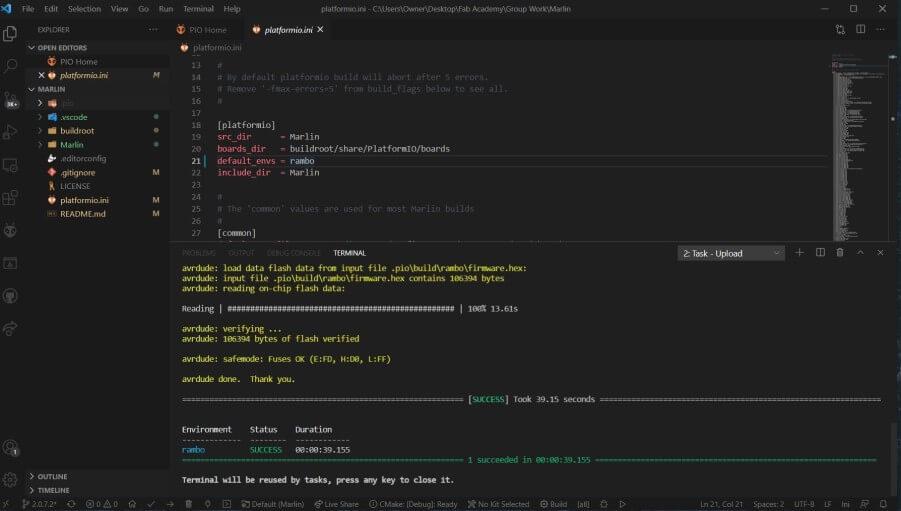Switch to the PROBLEMS panel tab

point(199,253)
